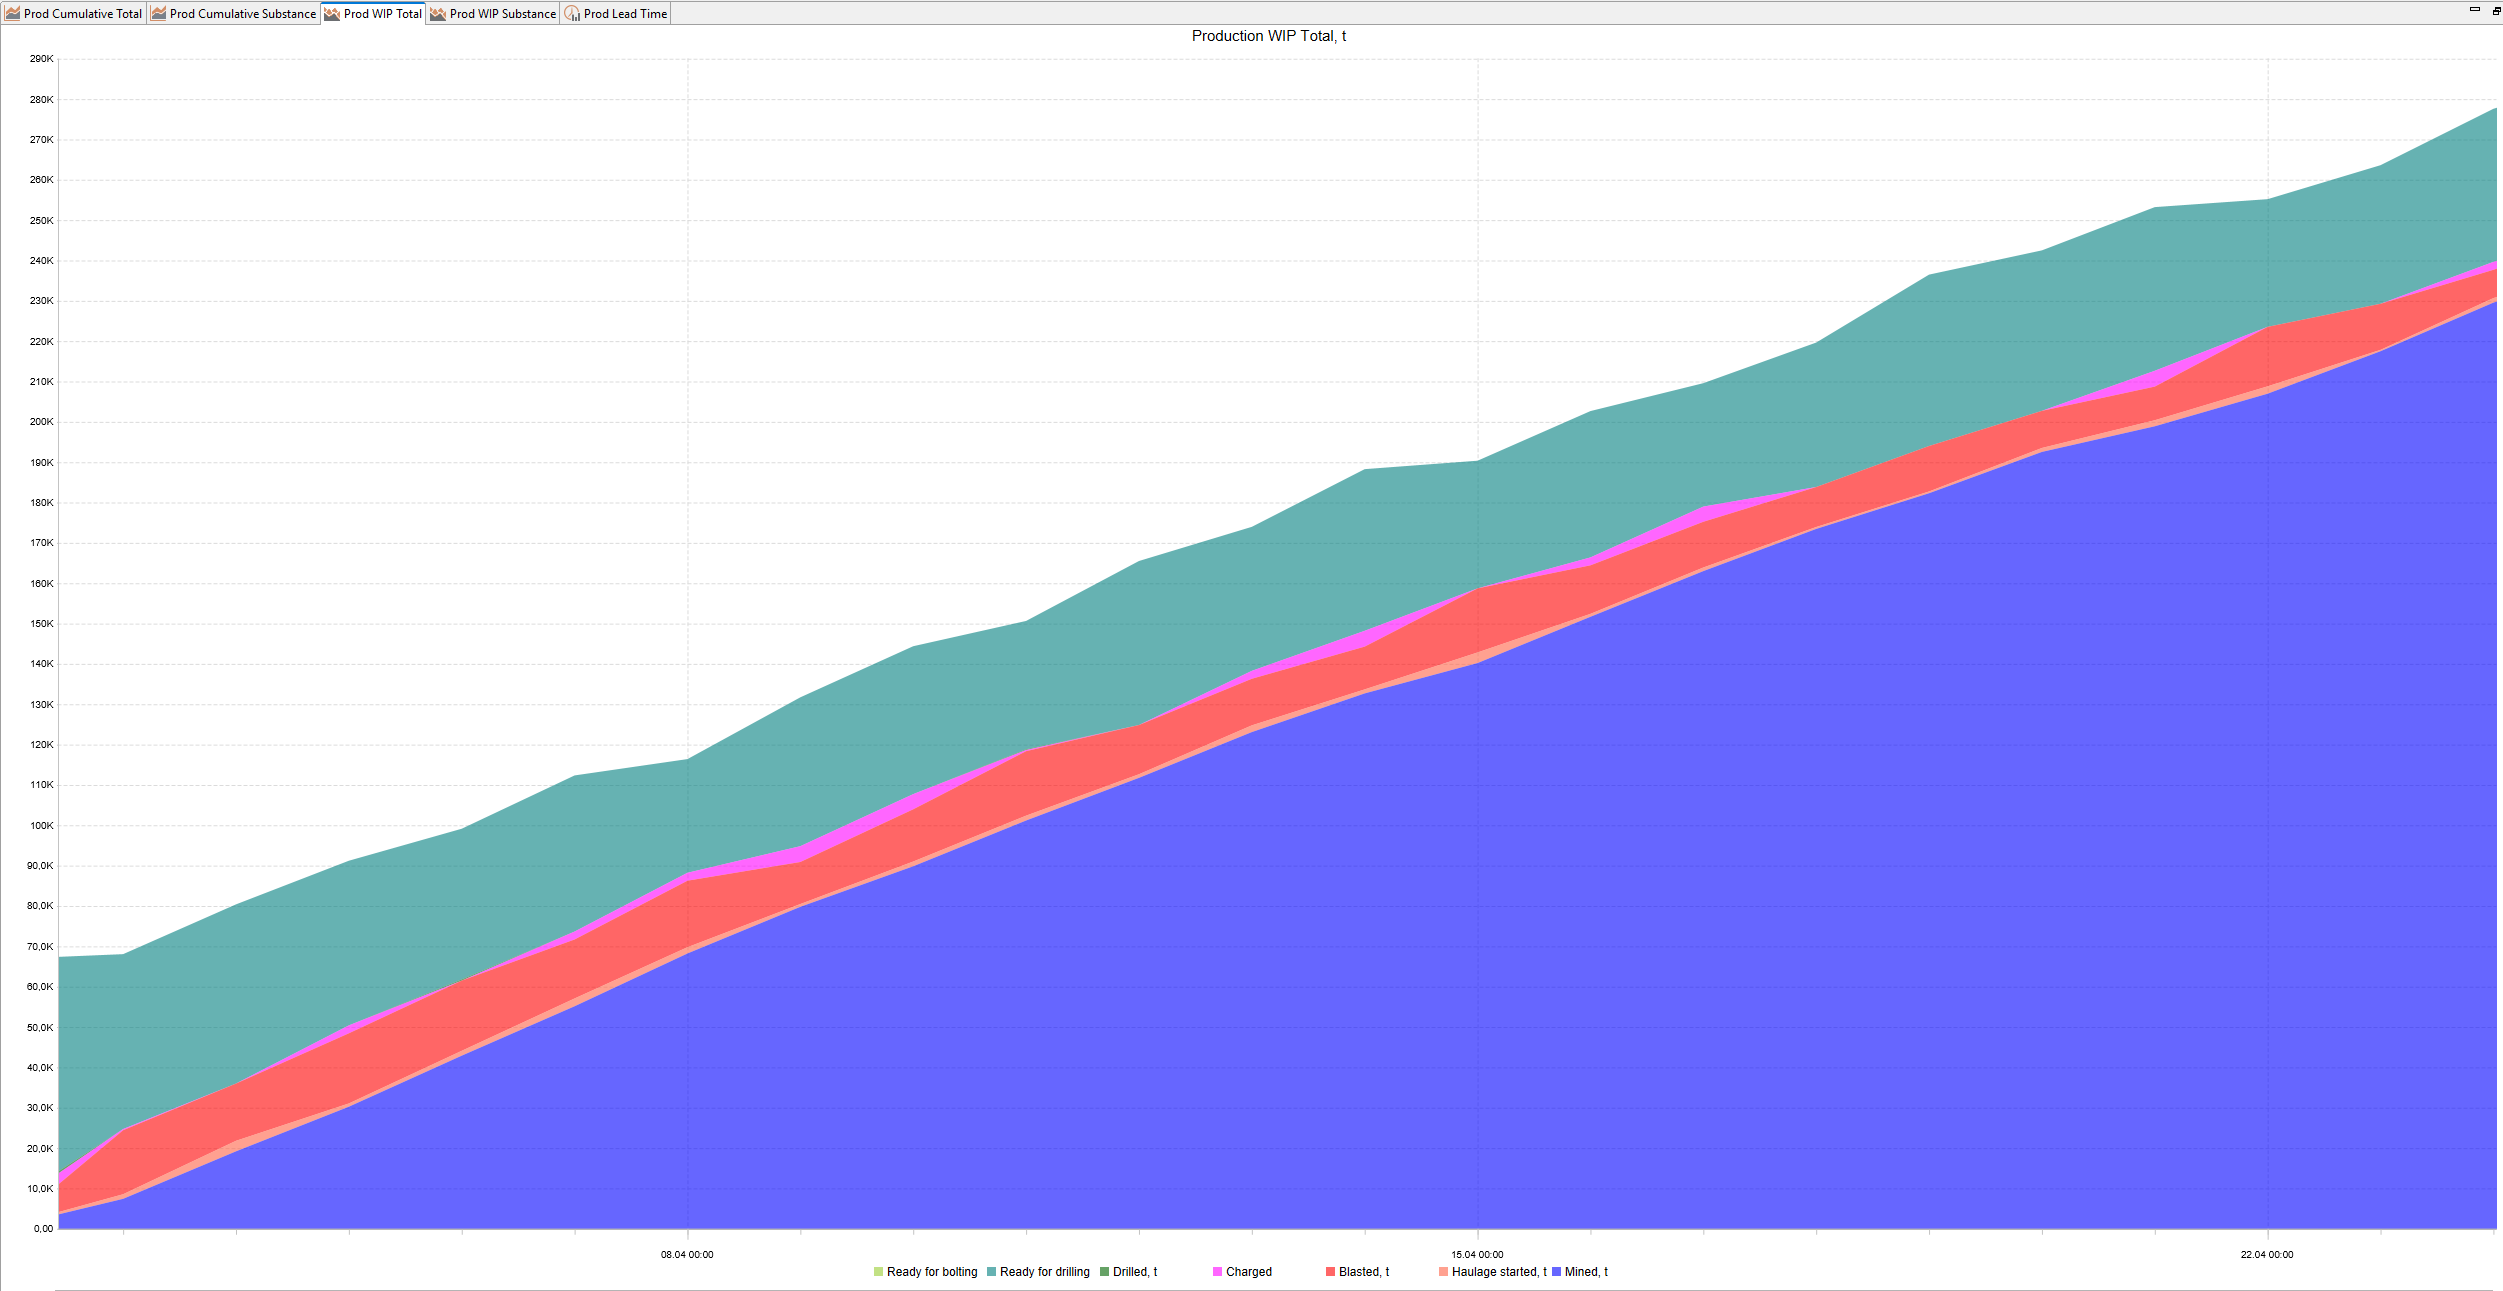Click the 200K y-axis label

coord(42,422)
